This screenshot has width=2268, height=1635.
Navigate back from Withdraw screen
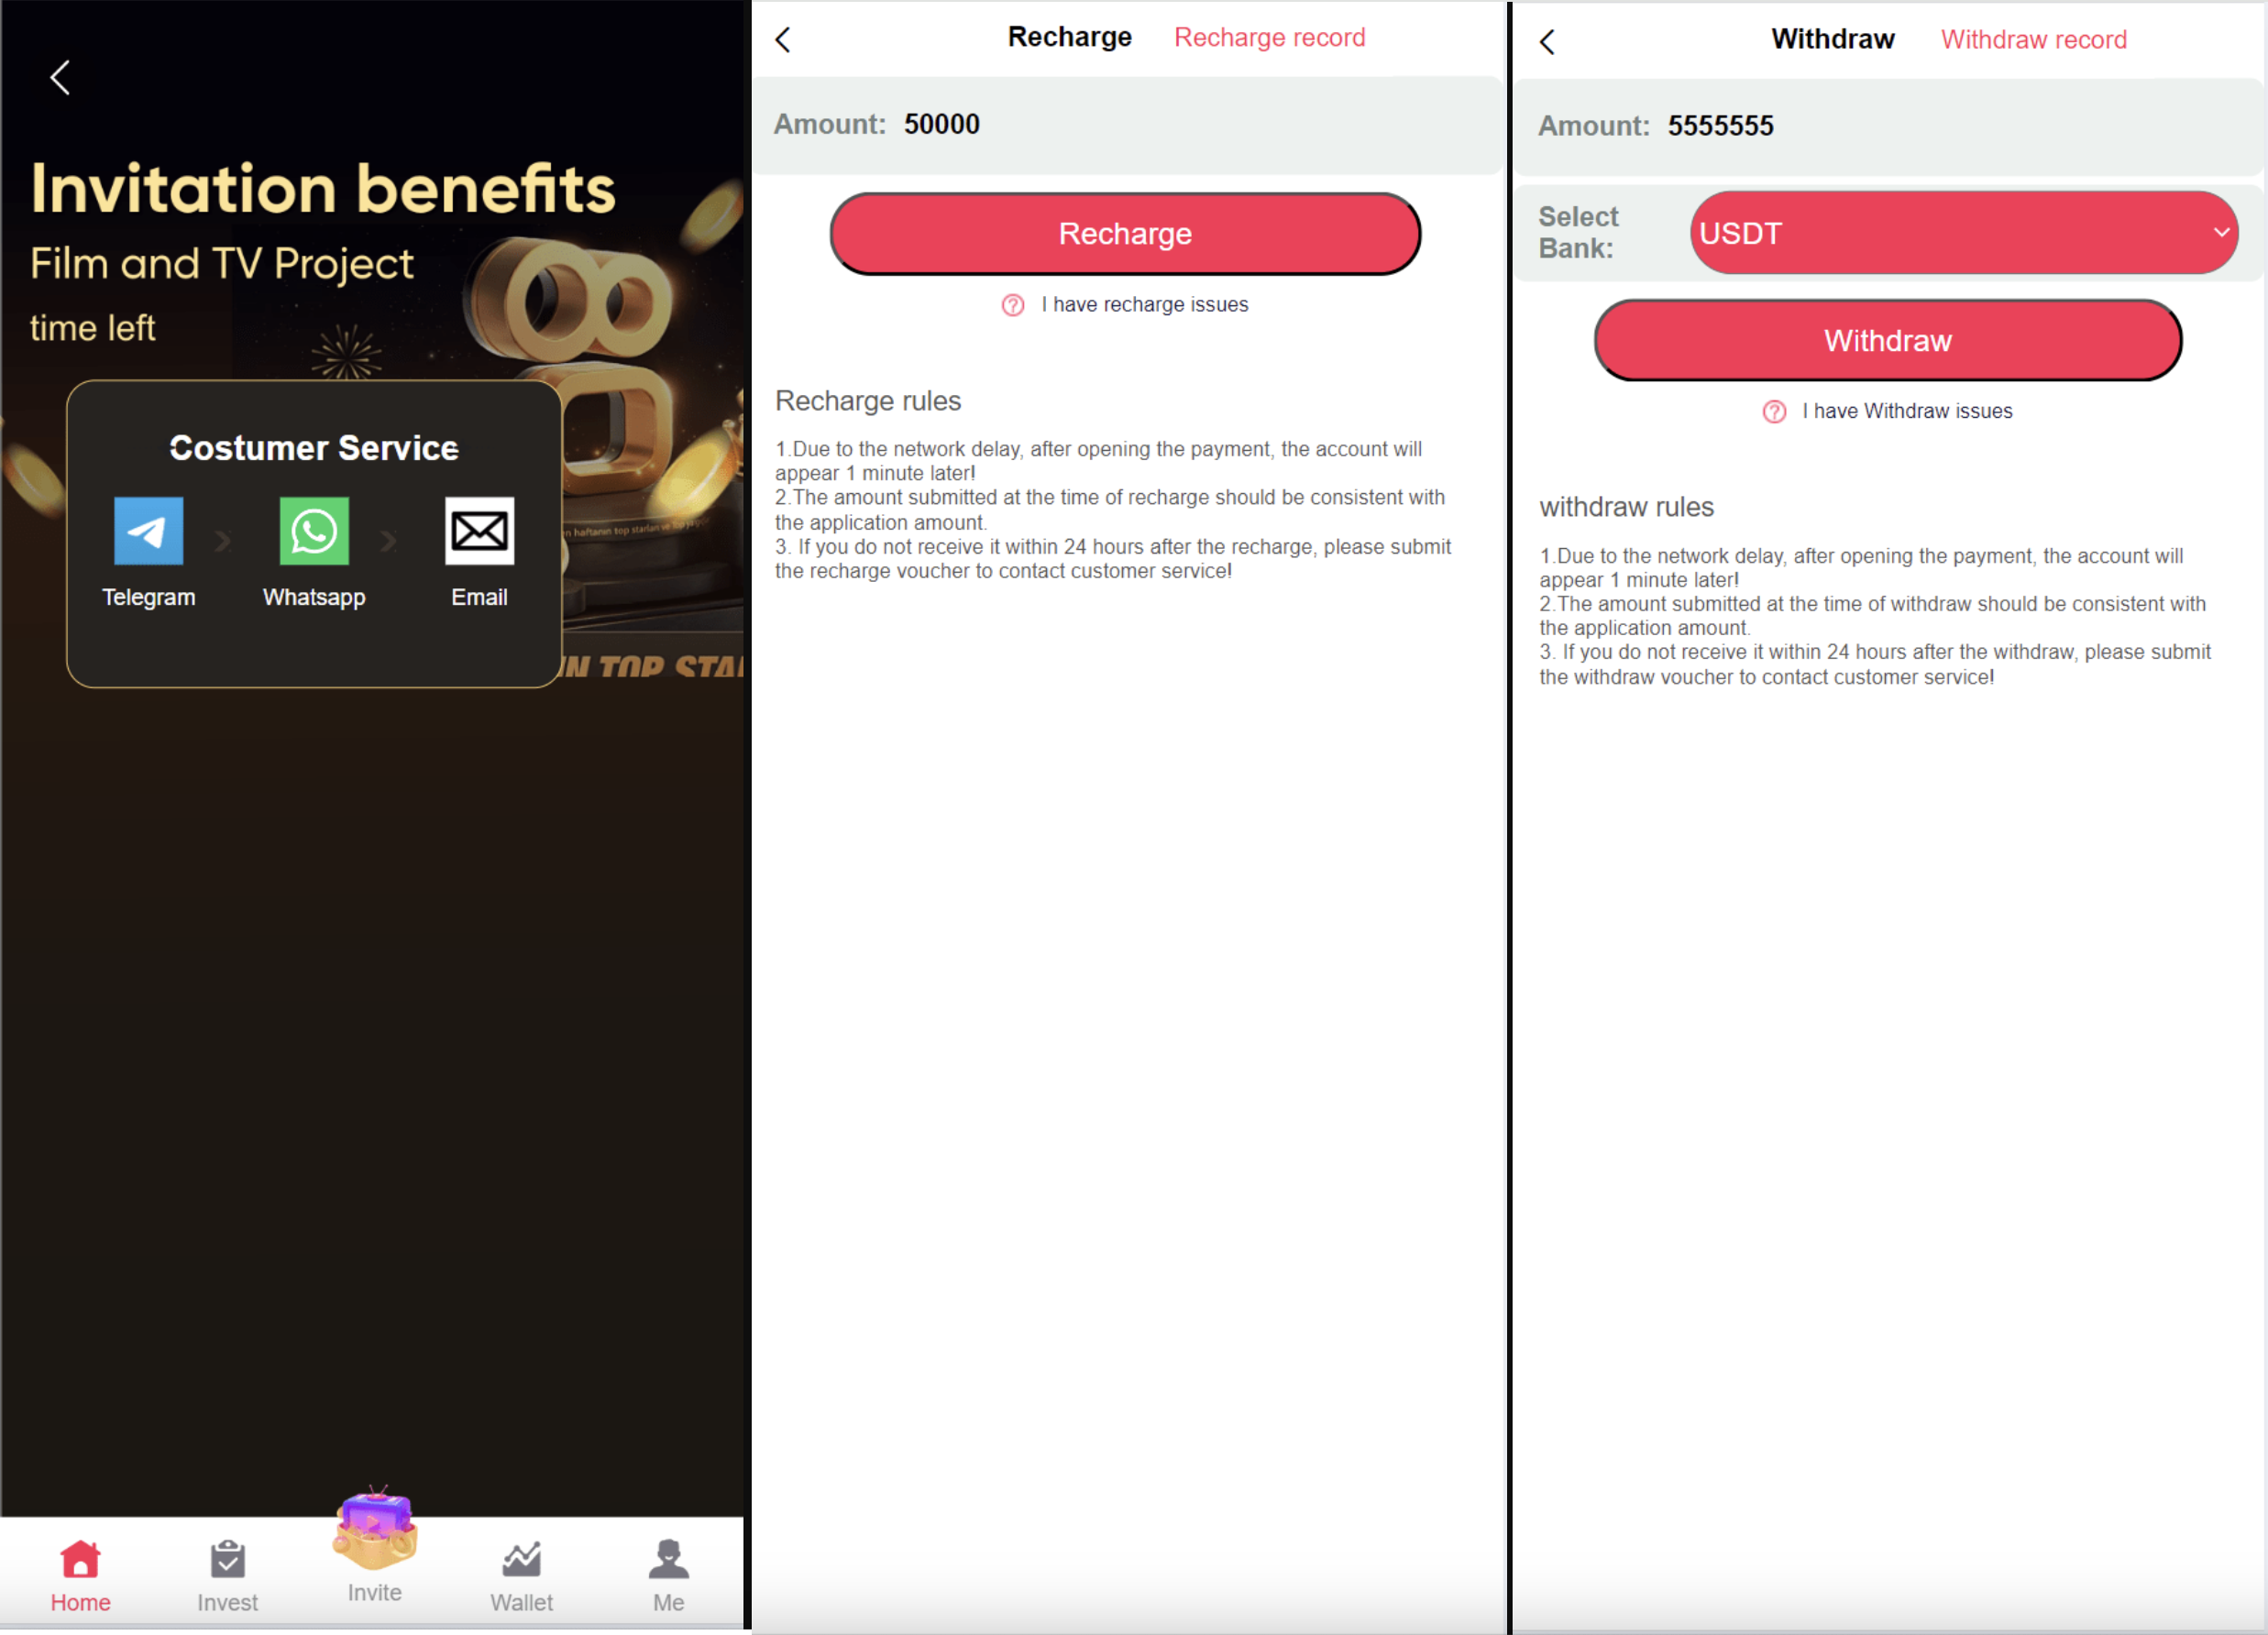(x=1547, y=38)
